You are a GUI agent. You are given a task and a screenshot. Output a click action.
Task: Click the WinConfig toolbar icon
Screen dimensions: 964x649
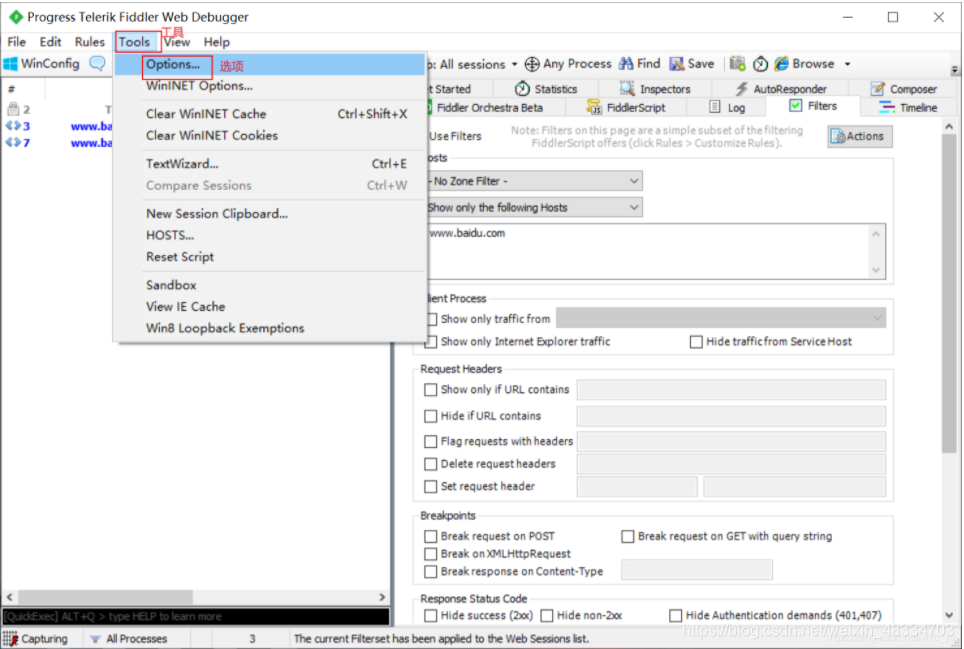pos(11,64)
